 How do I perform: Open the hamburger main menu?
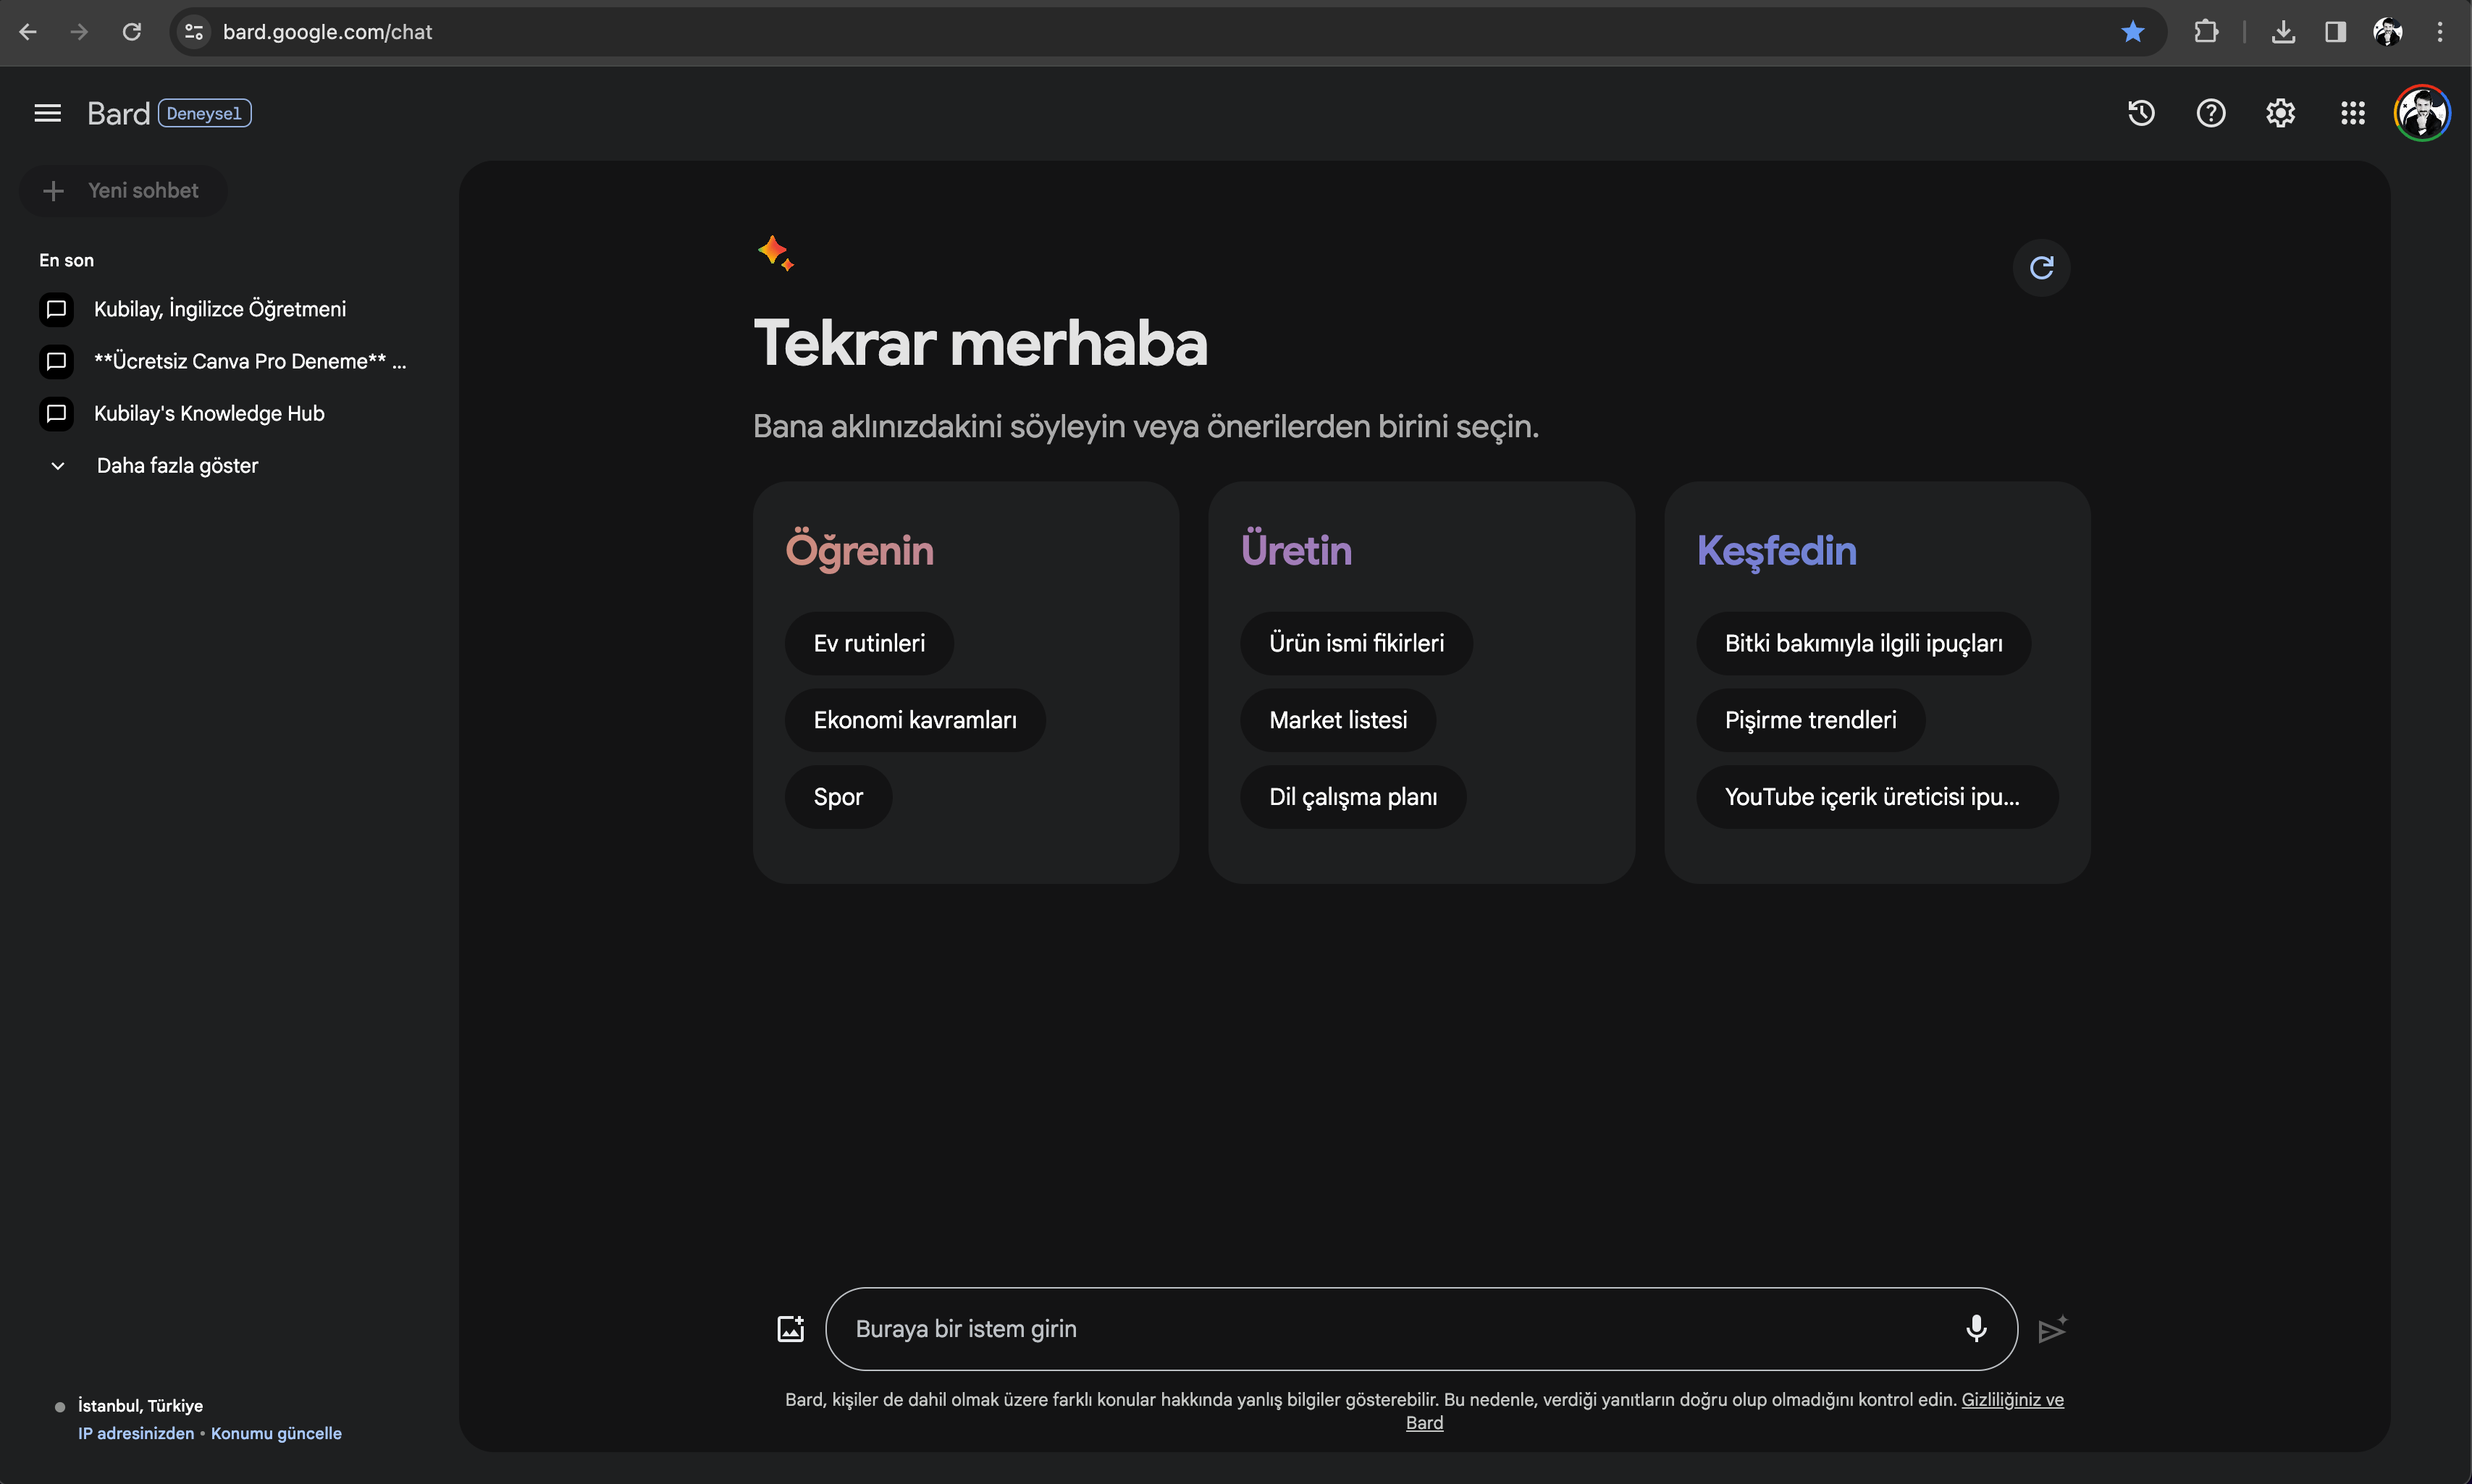[47, 113]
